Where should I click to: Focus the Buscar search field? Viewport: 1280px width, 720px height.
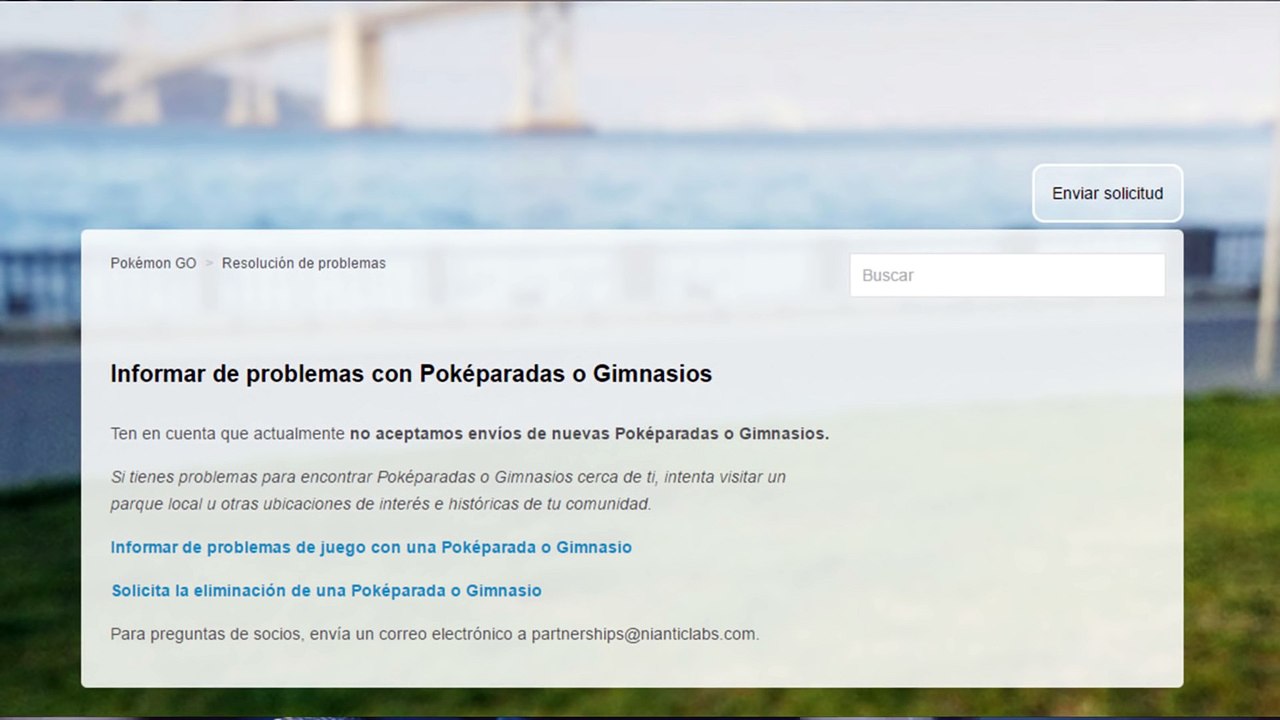(1007, 275)
